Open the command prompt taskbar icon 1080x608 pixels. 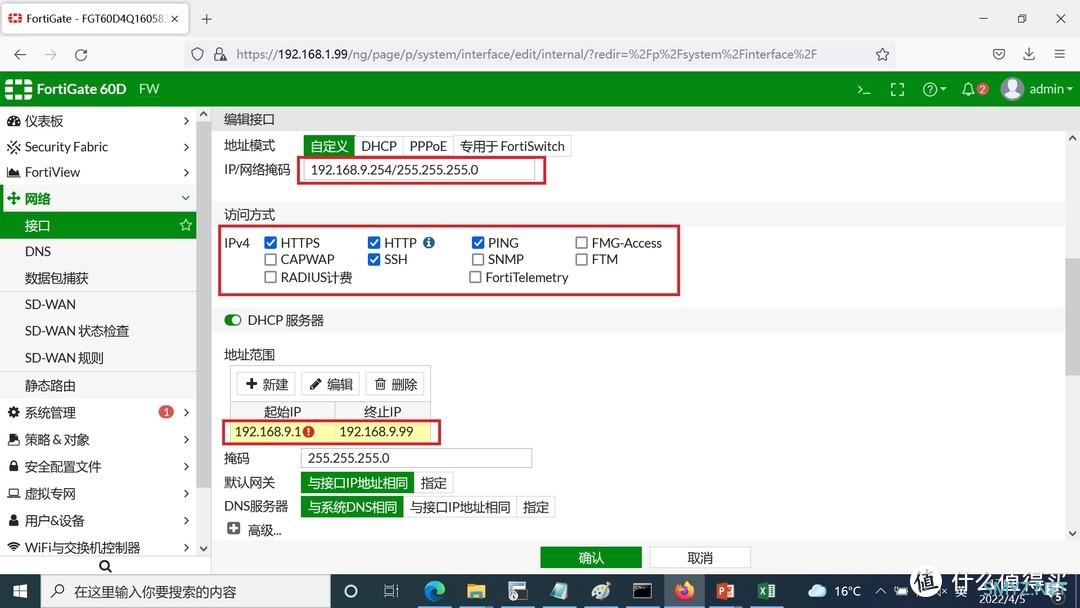click(x=642, y=591)
